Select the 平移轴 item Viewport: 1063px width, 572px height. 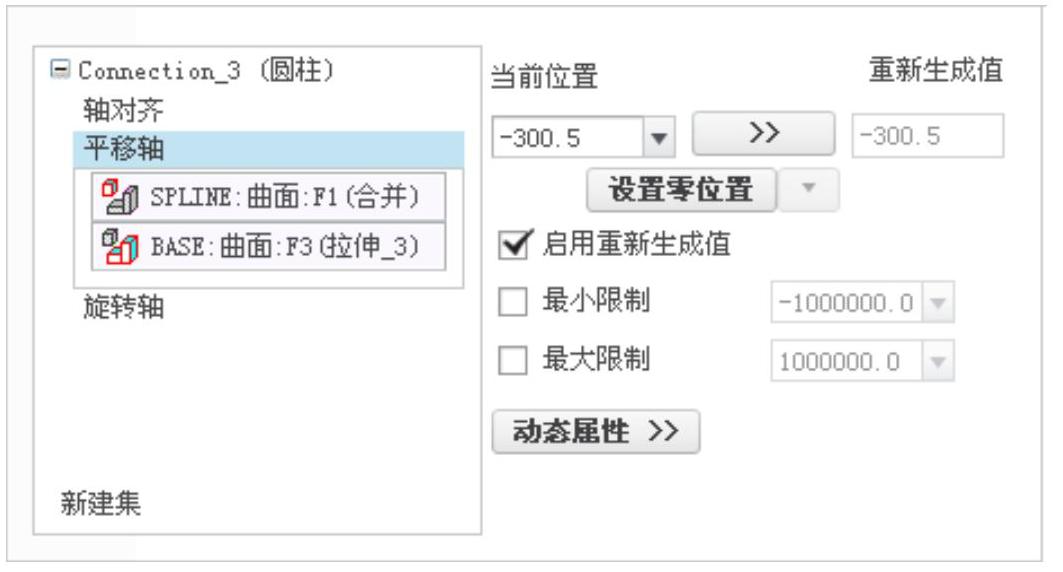[268, 149]
